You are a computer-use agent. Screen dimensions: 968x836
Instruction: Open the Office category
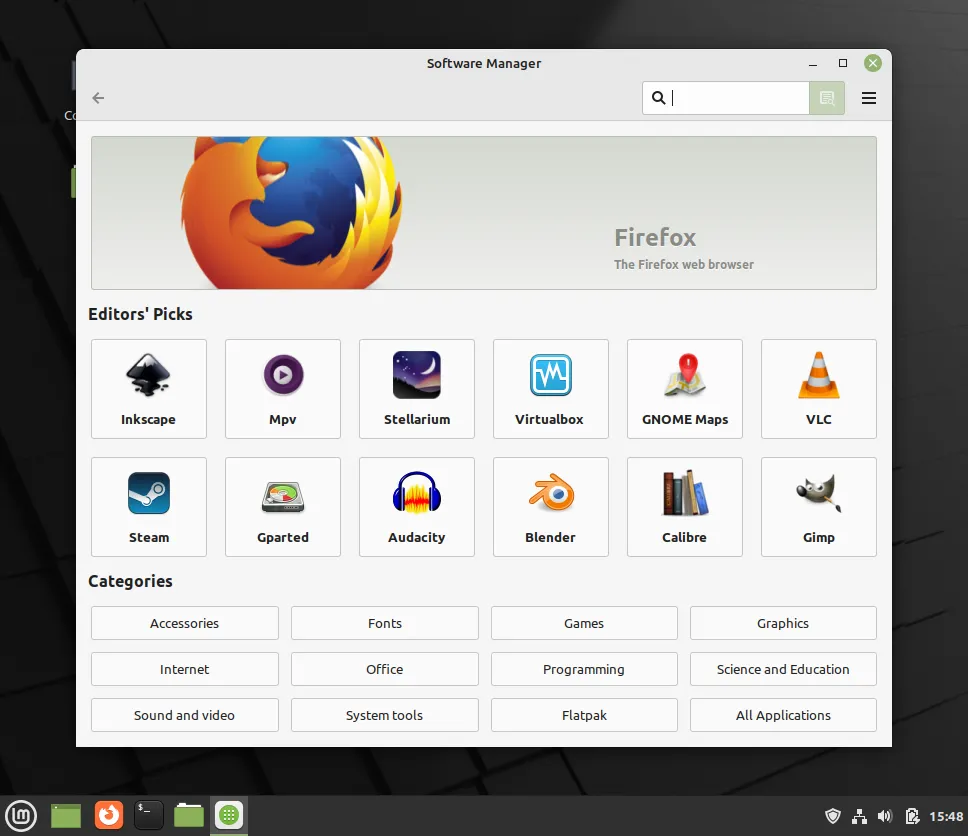[x=385, y=669]
